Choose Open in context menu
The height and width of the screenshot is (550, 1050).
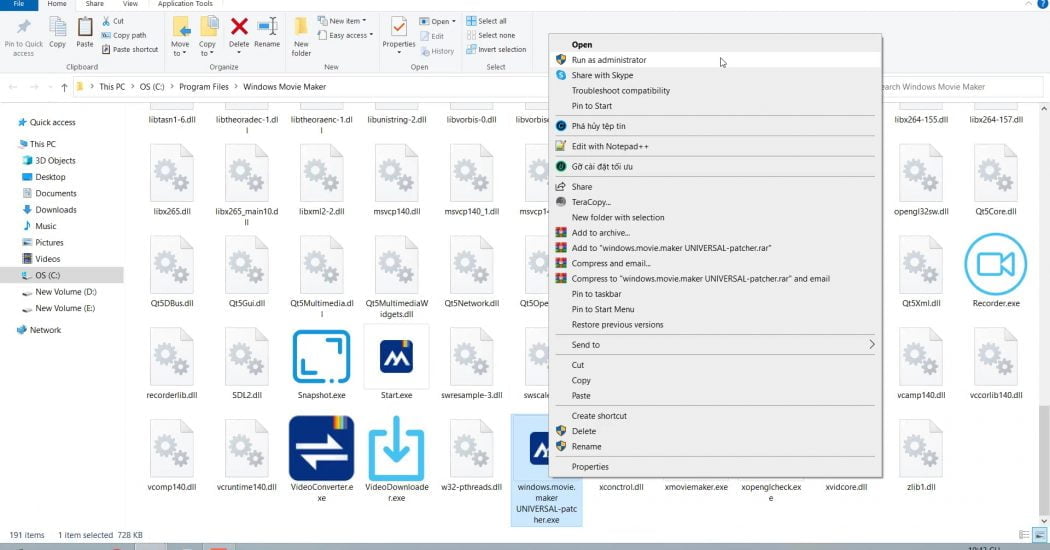715,45
